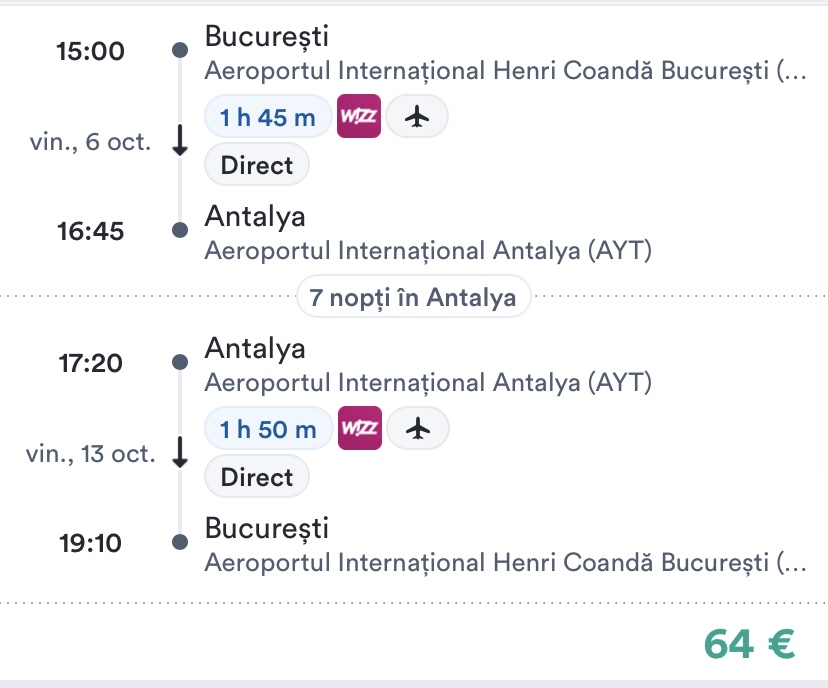828x688 pixels.
Task: Select the vin., 6 oct. date label
Action: pyautogui.click(x=90, y=142)
